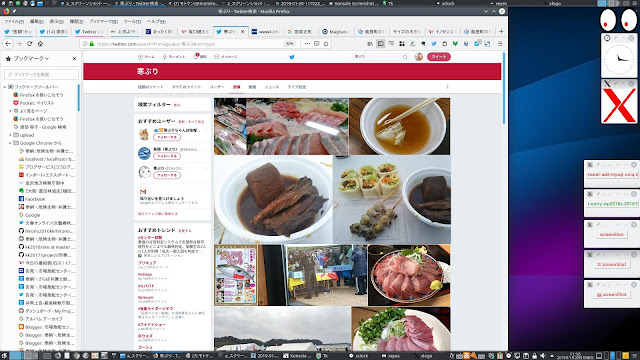Click the xclock analog clock face
This screenshot has width=640, height=360.
coord(619,59)
